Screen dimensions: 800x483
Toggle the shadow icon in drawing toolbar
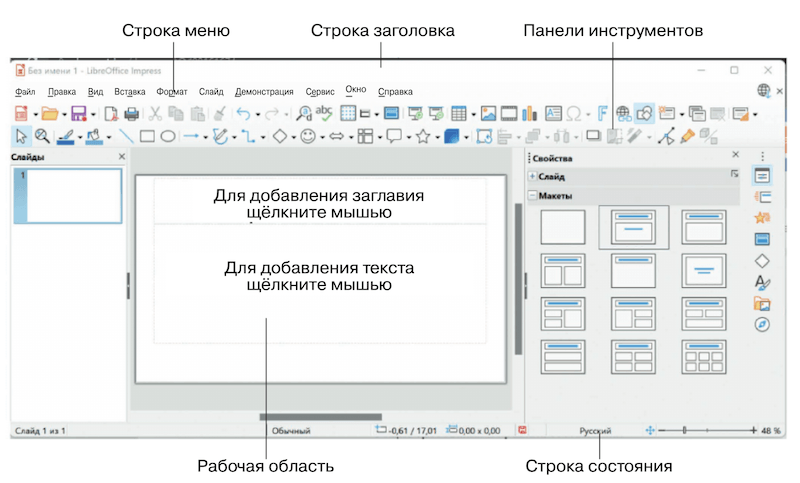tap(592, 137)
